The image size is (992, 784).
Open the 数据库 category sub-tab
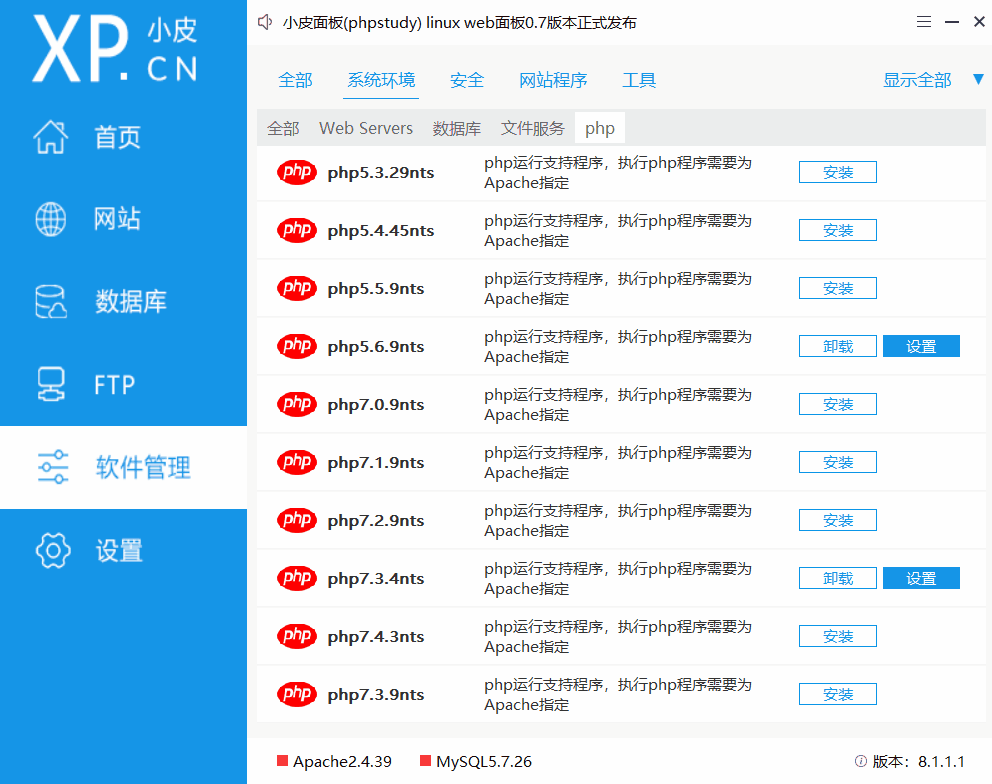pos(456,128)
